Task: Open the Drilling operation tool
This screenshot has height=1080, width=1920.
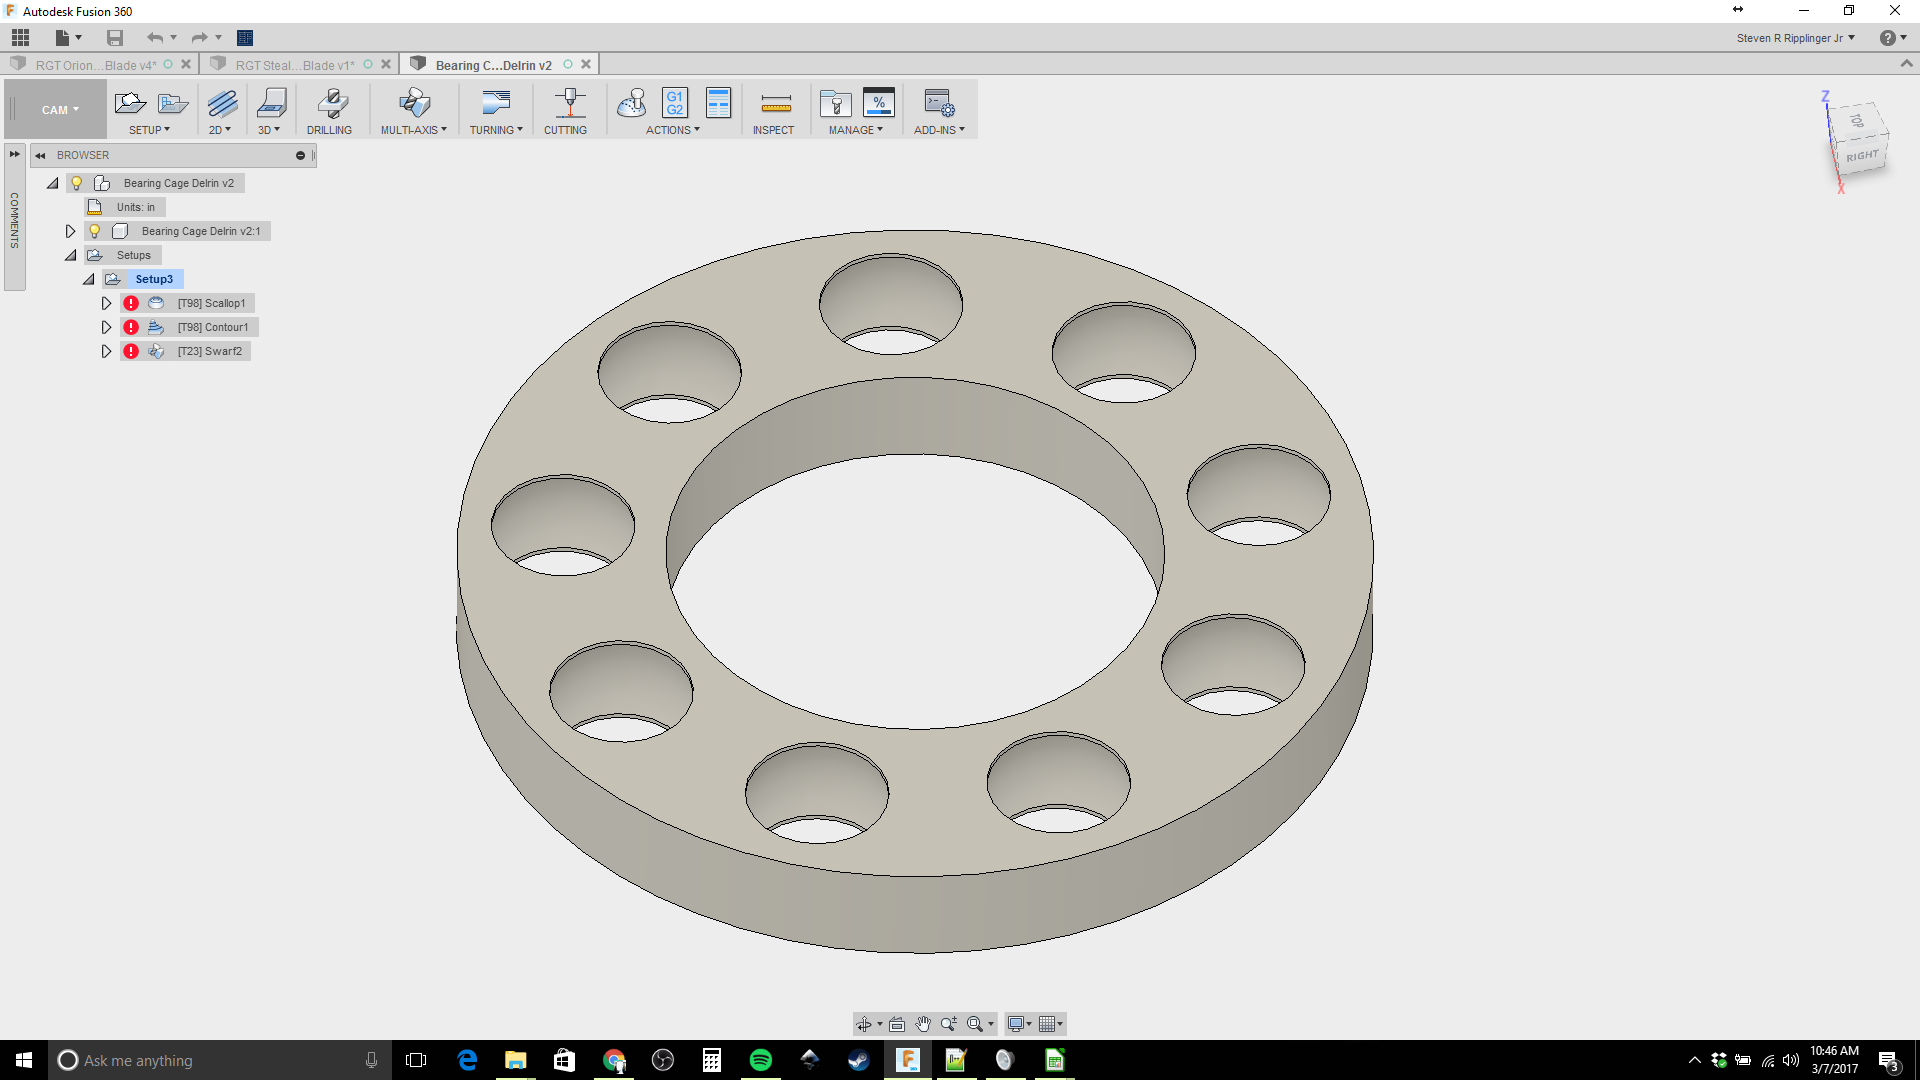Action: [332, 103]
